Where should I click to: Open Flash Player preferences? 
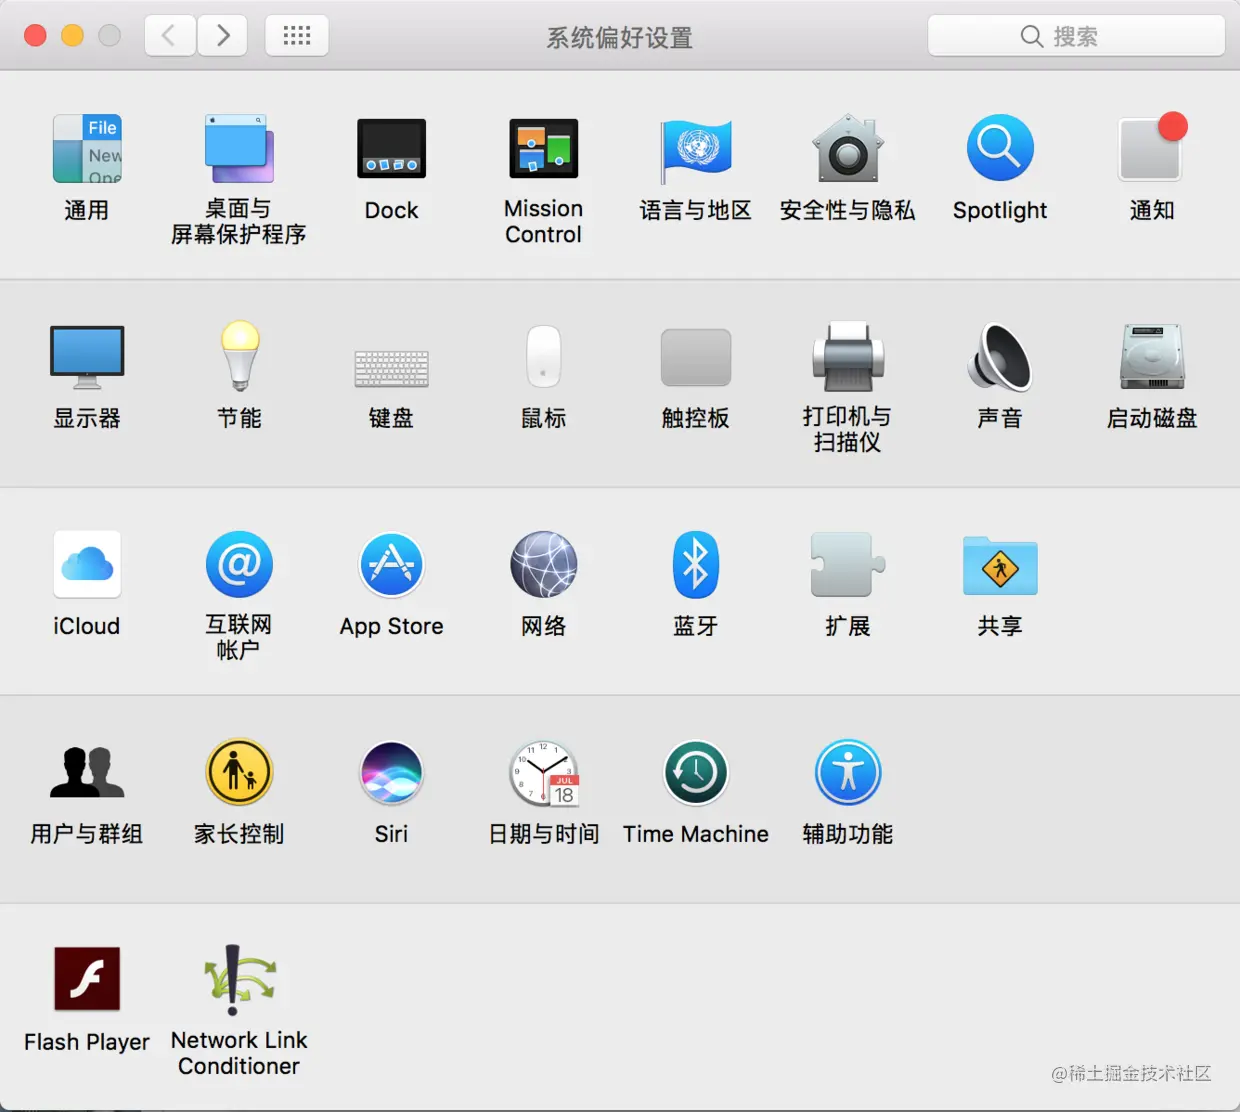click(87, 979)
